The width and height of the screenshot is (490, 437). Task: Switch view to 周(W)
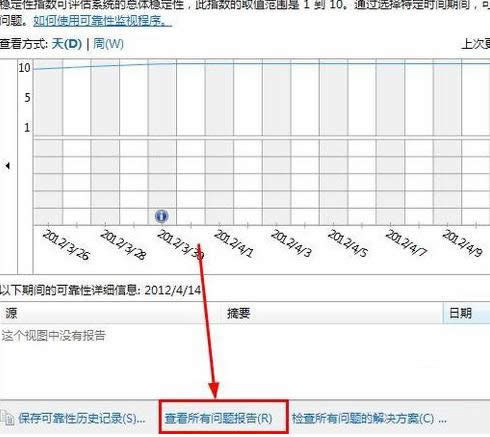108,44
